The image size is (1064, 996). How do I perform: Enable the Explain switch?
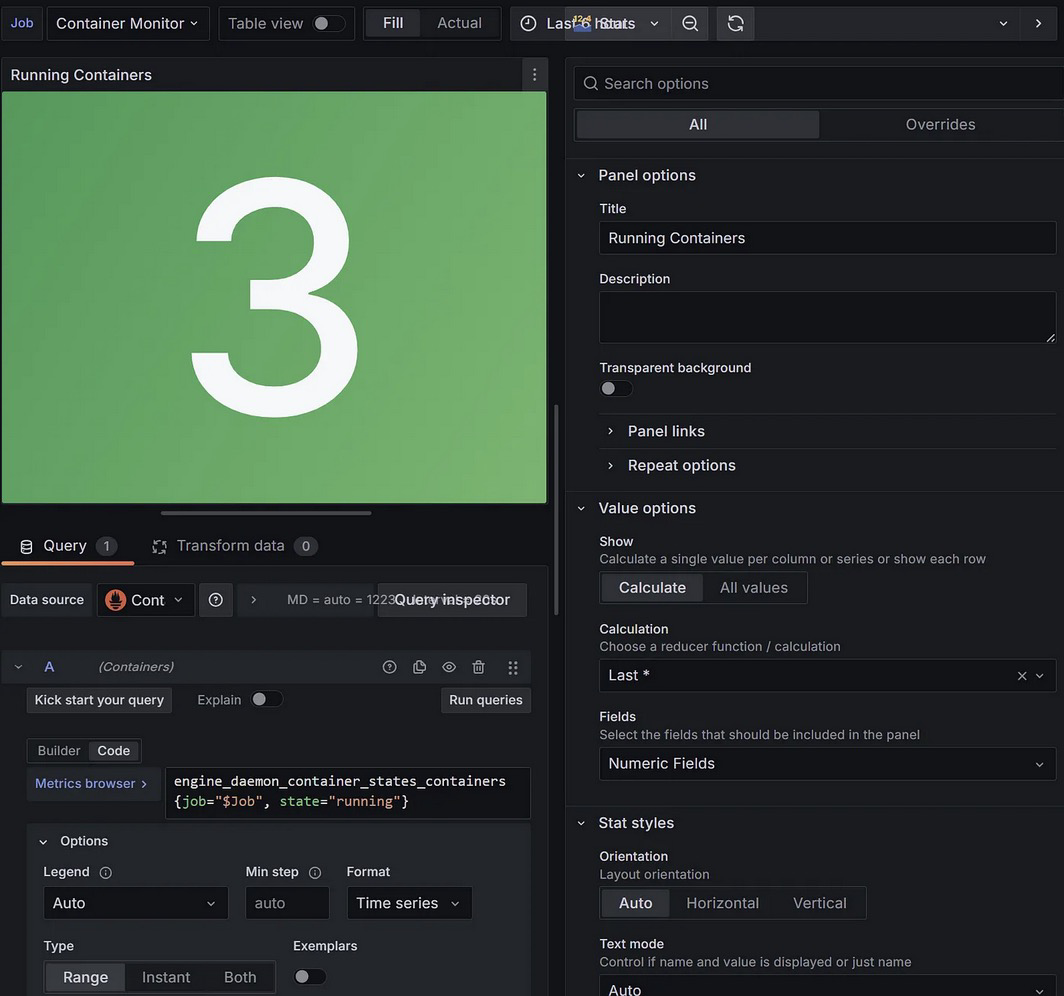[267, 700]
